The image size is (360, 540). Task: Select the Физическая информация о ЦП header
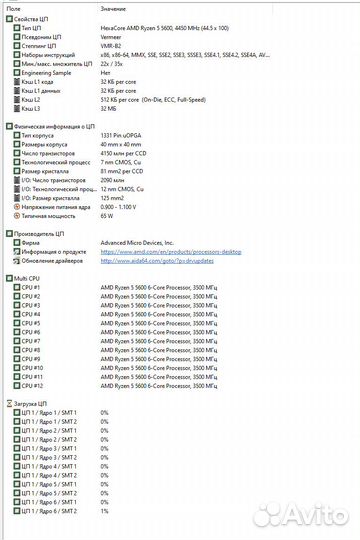pyautogui.click(x=50, y=126)
